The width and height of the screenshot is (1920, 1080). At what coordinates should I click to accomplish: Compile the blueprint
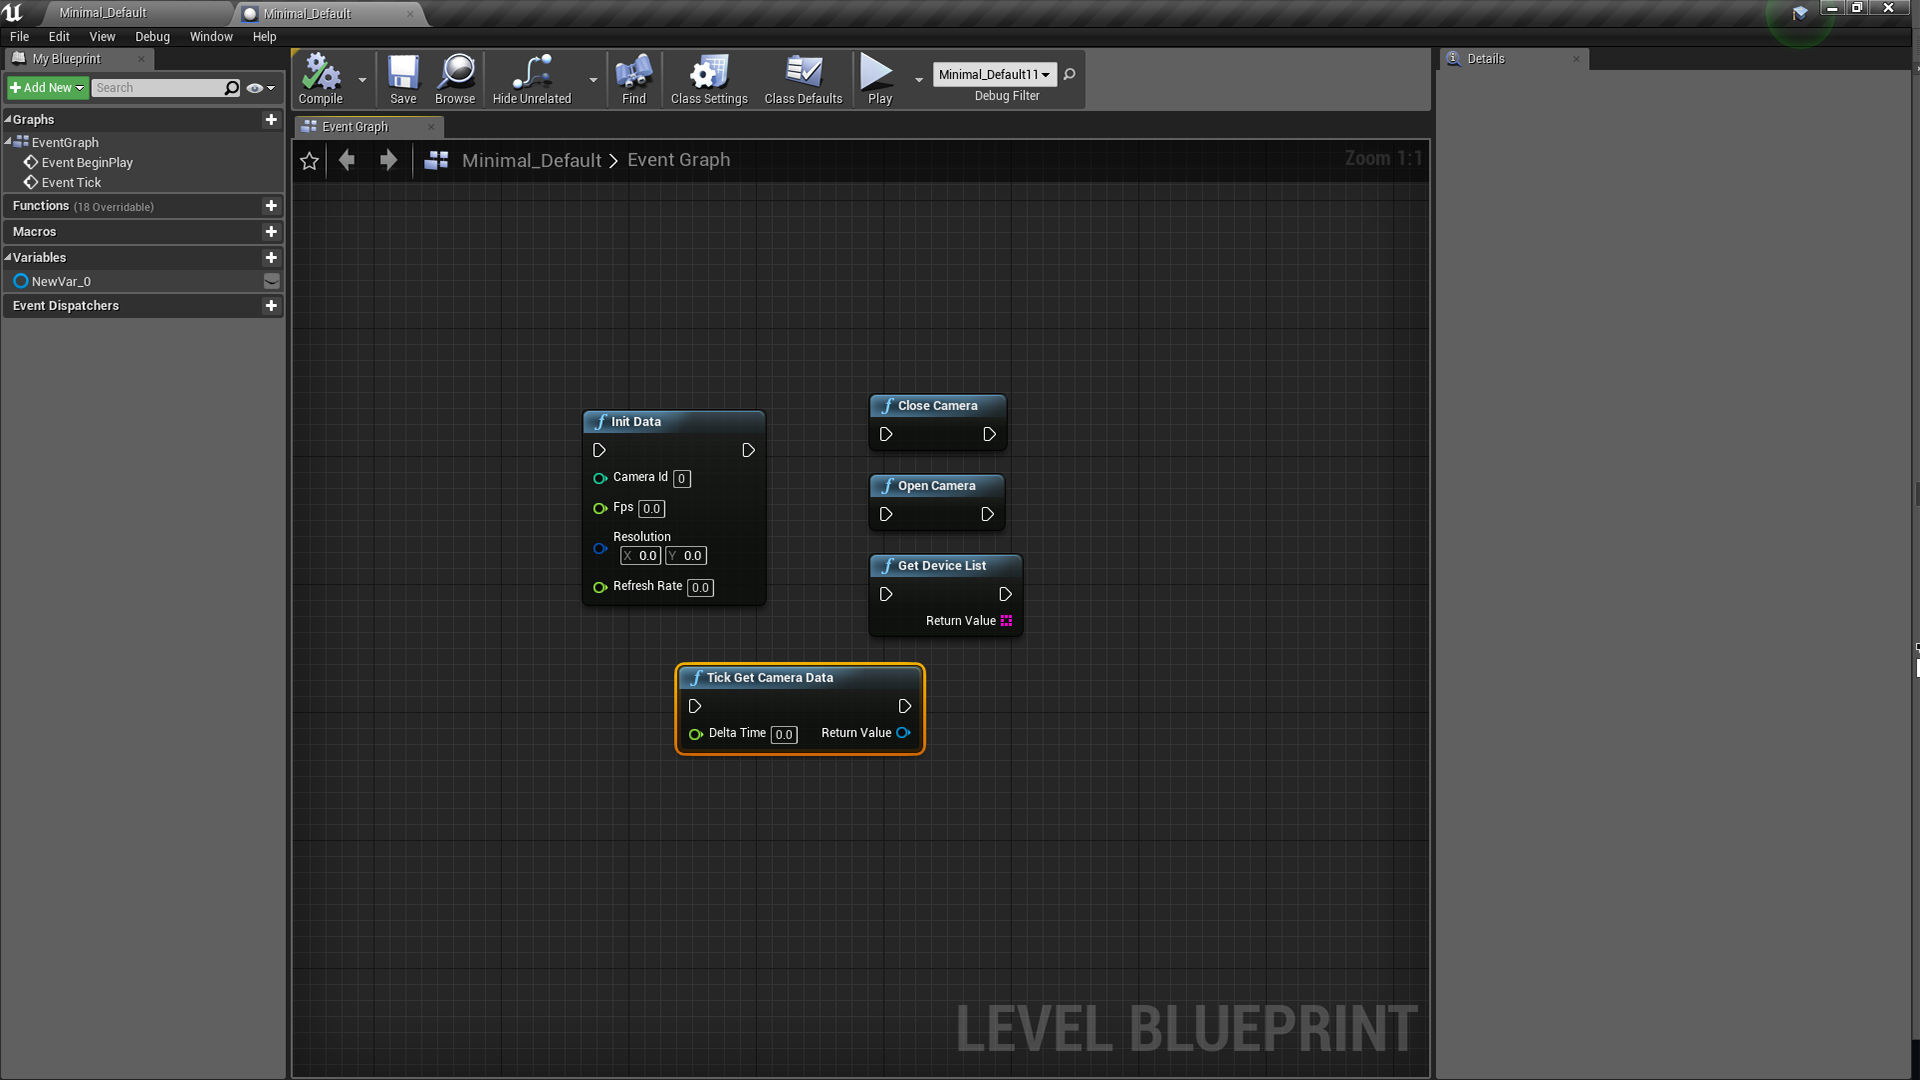pos(320,79)
